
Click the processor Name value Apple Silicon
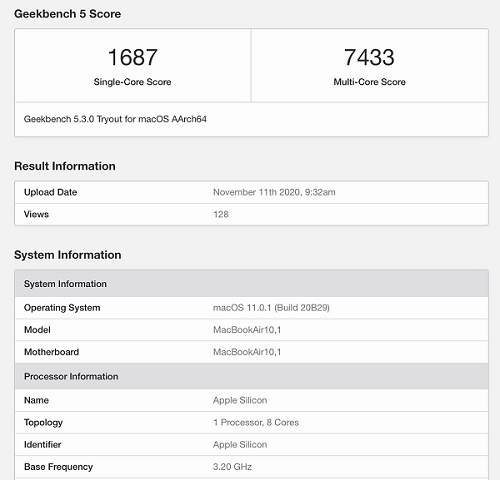click(x=240, y=400)
